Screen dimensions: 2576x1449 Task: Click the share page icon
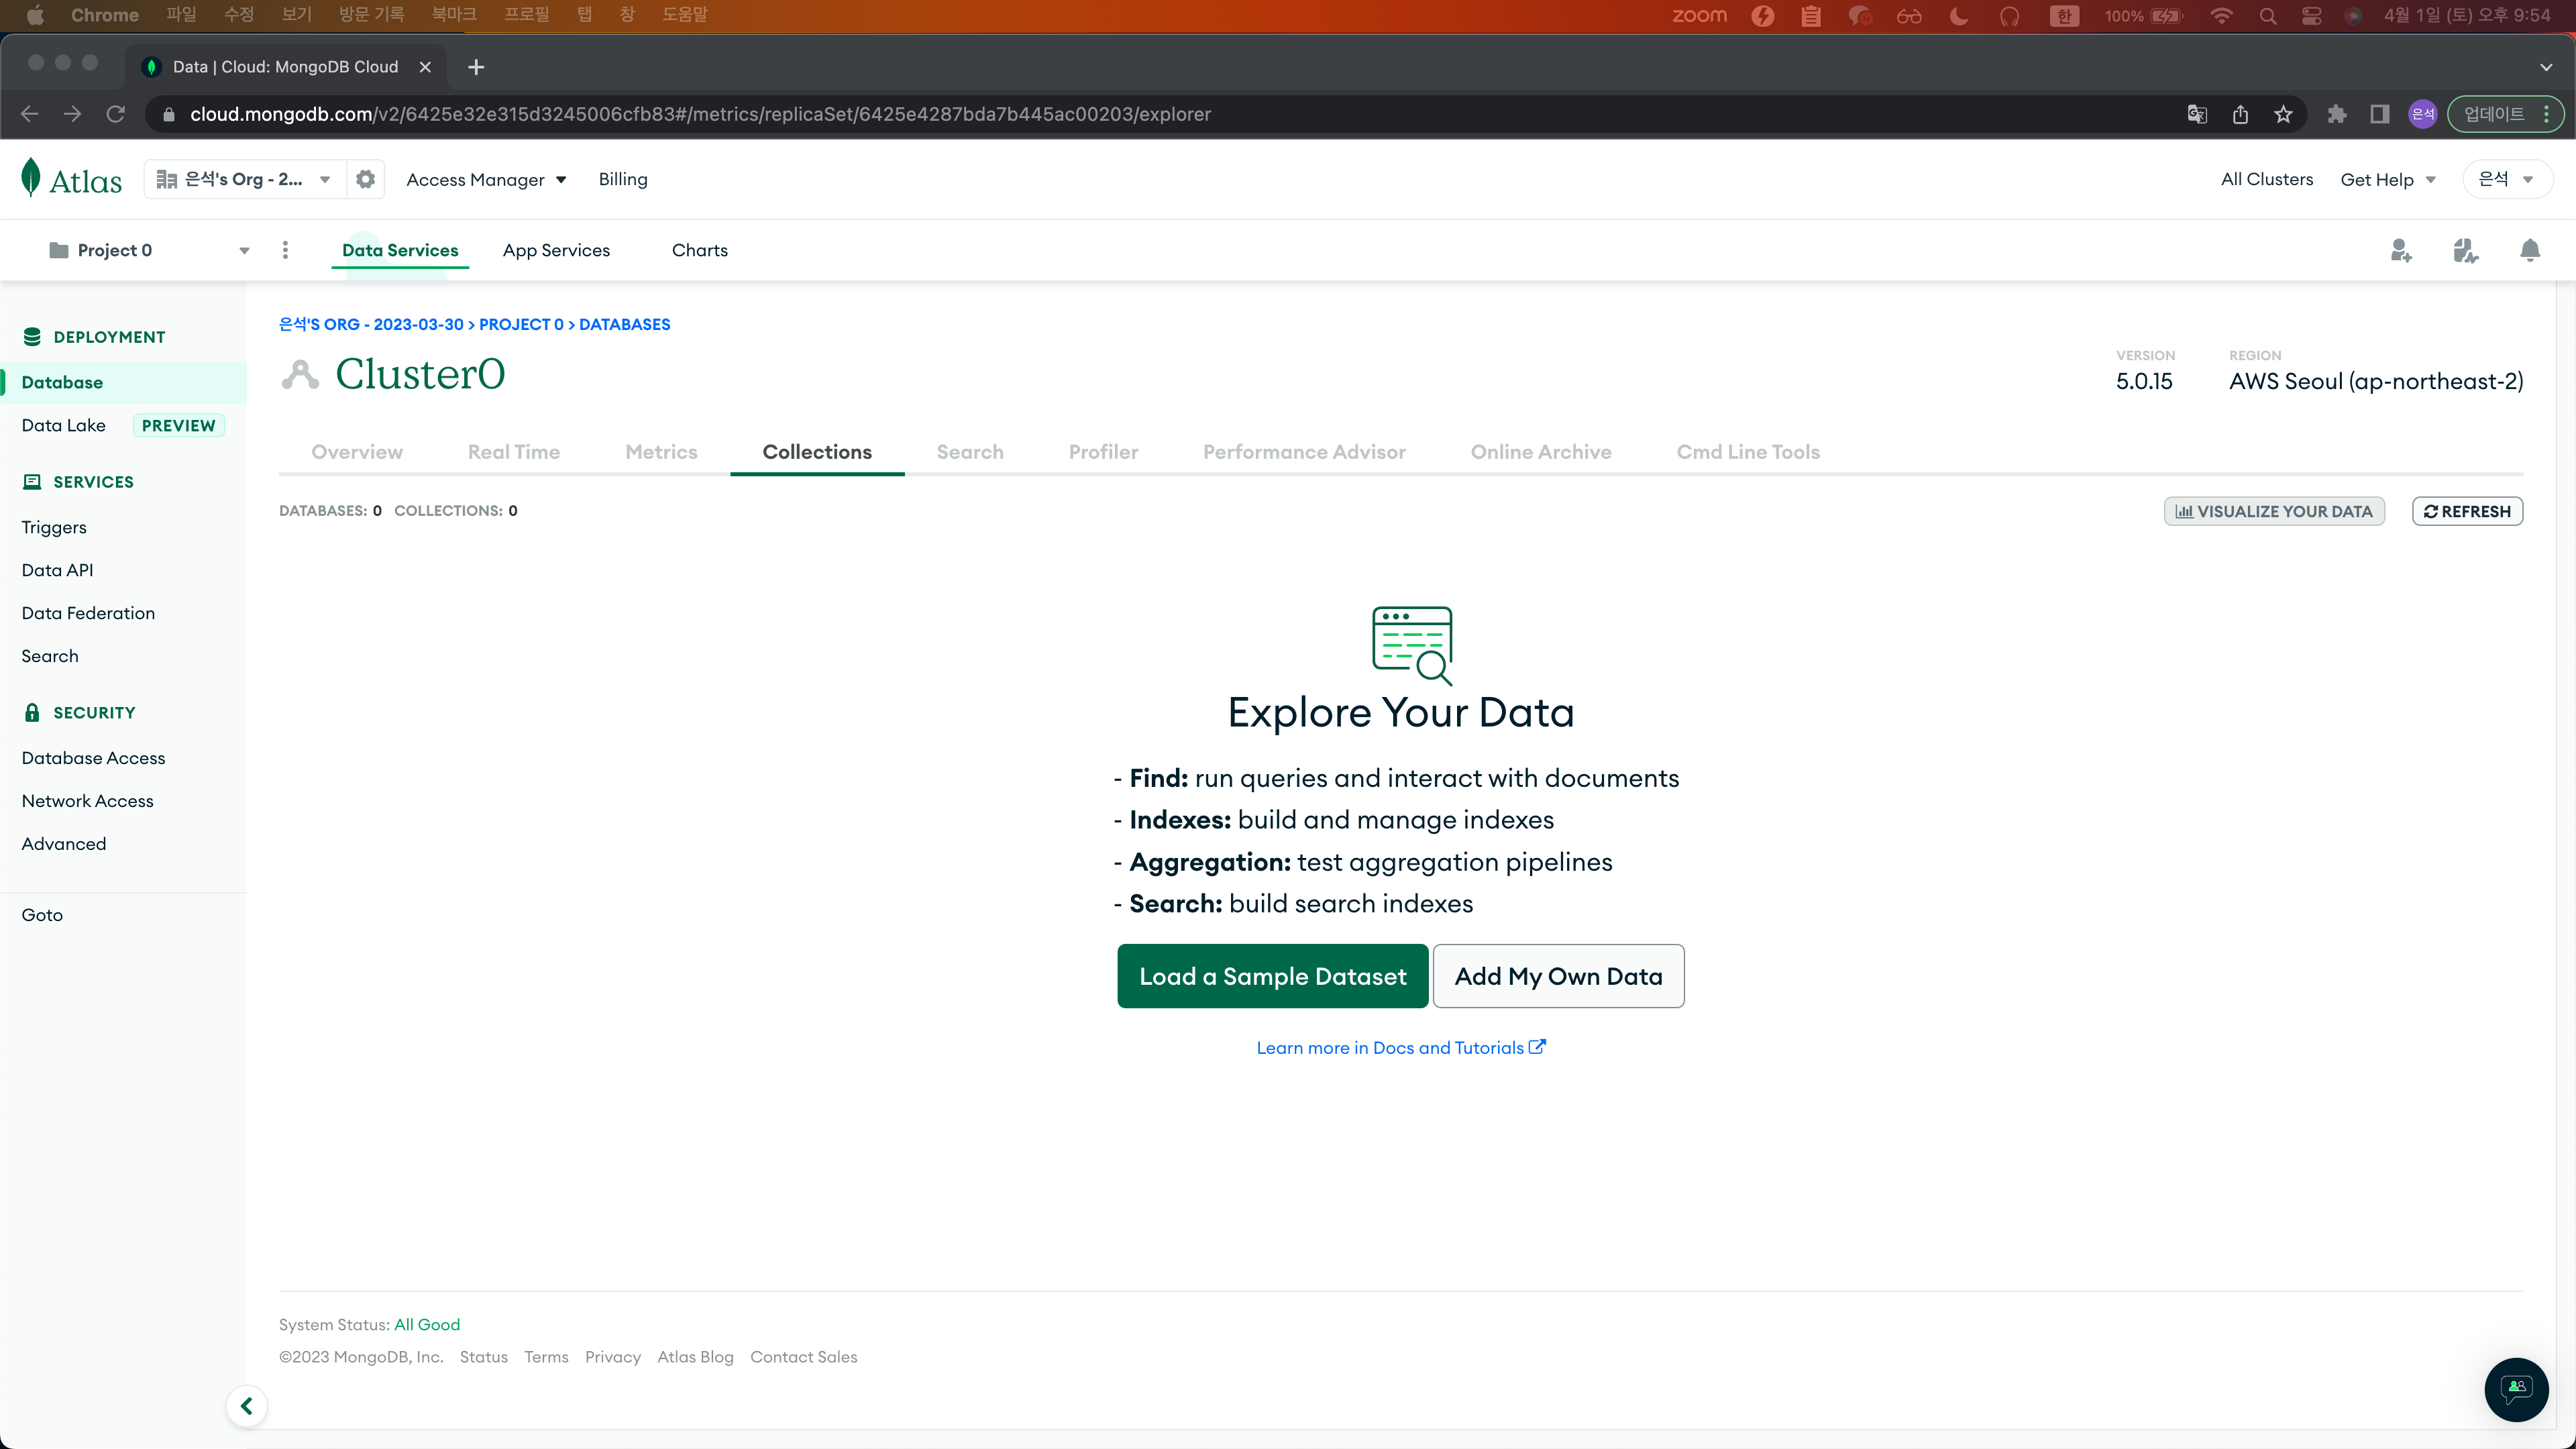click(2240, 114)
